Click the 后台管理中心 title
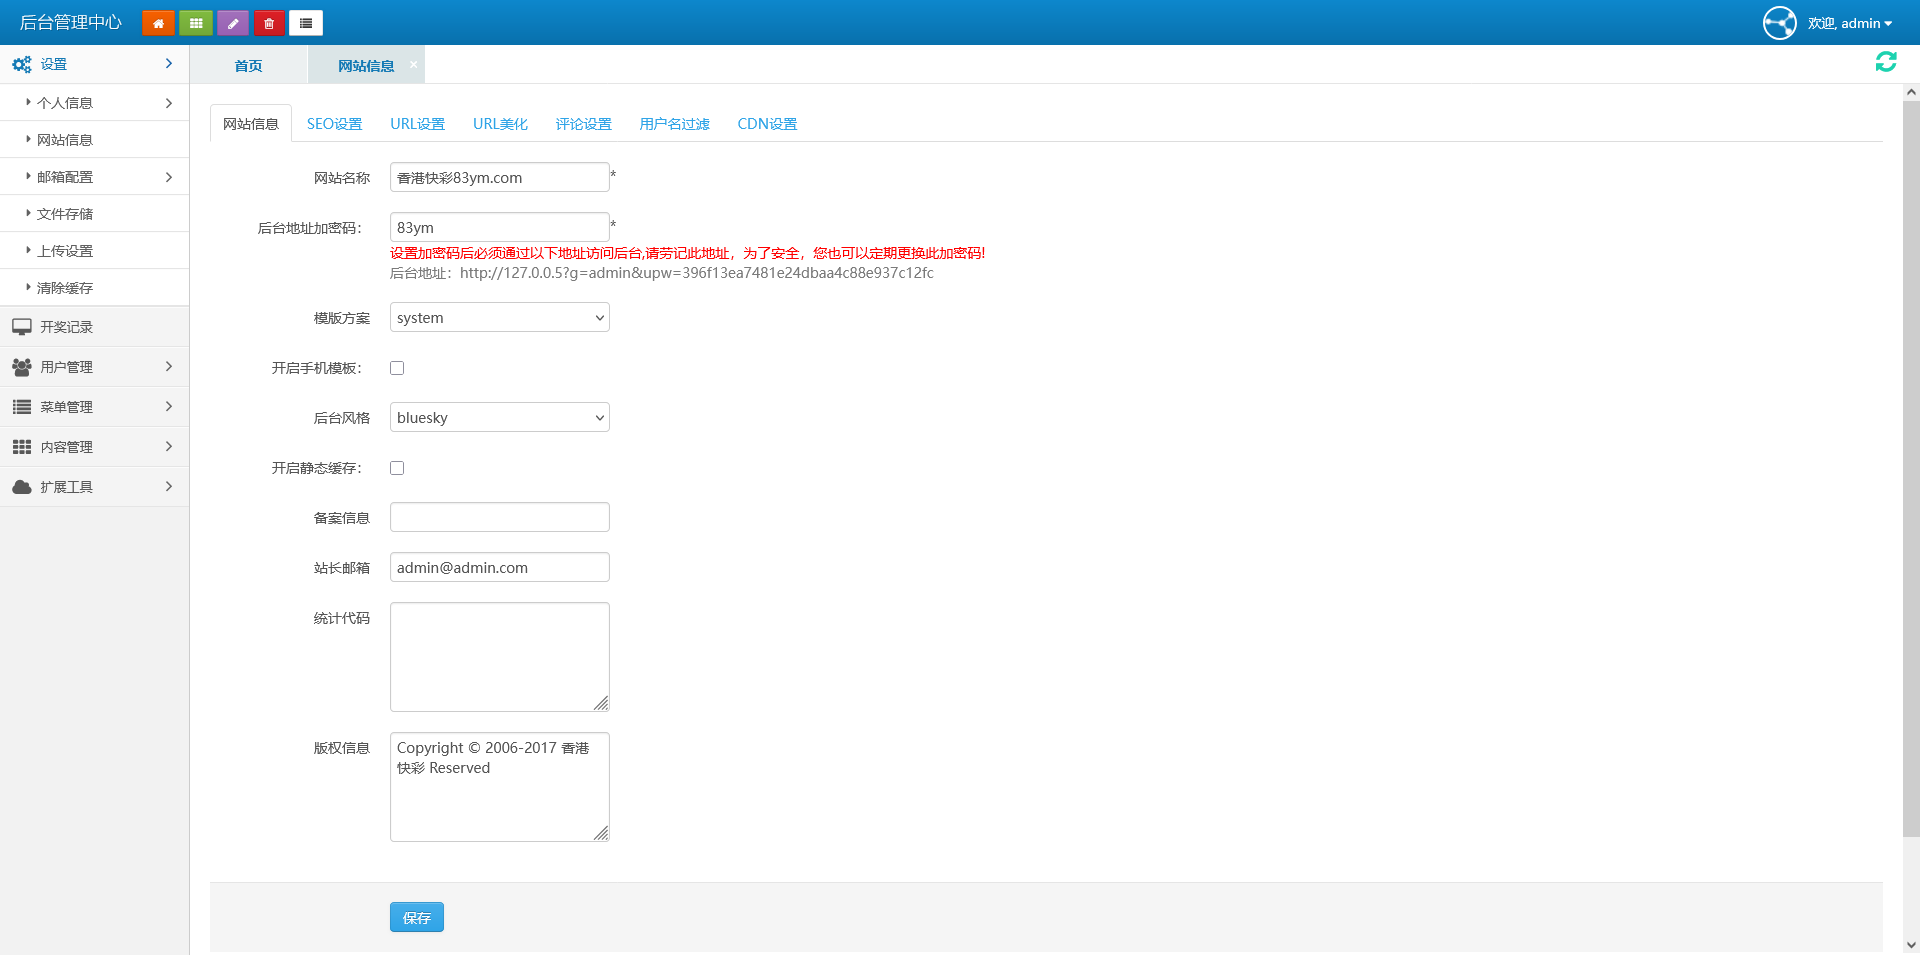The width and height of the screenshot is (1920, 955). [70, 22]
